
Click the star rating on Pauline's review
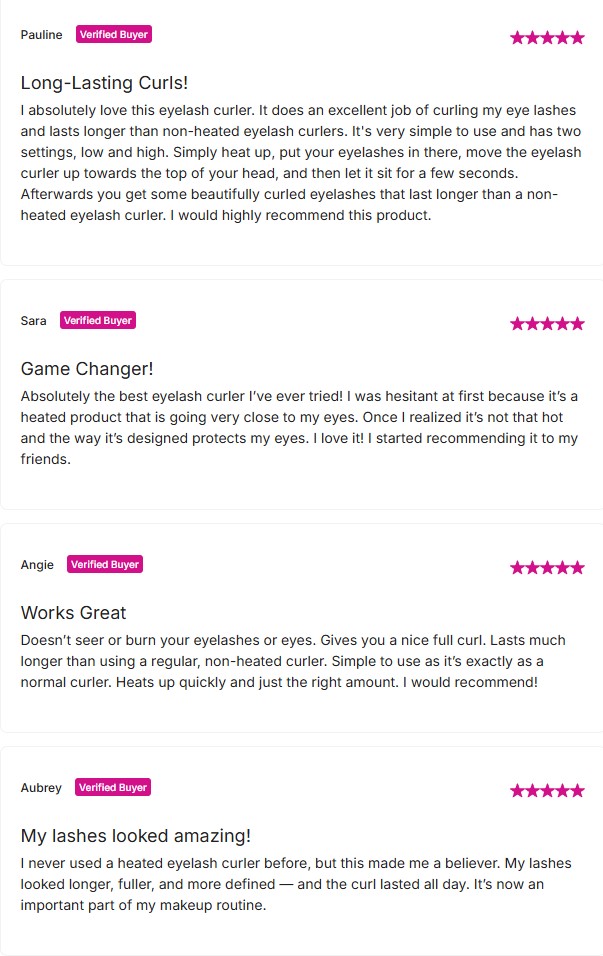pyautogui.click(x=547, y=38)
